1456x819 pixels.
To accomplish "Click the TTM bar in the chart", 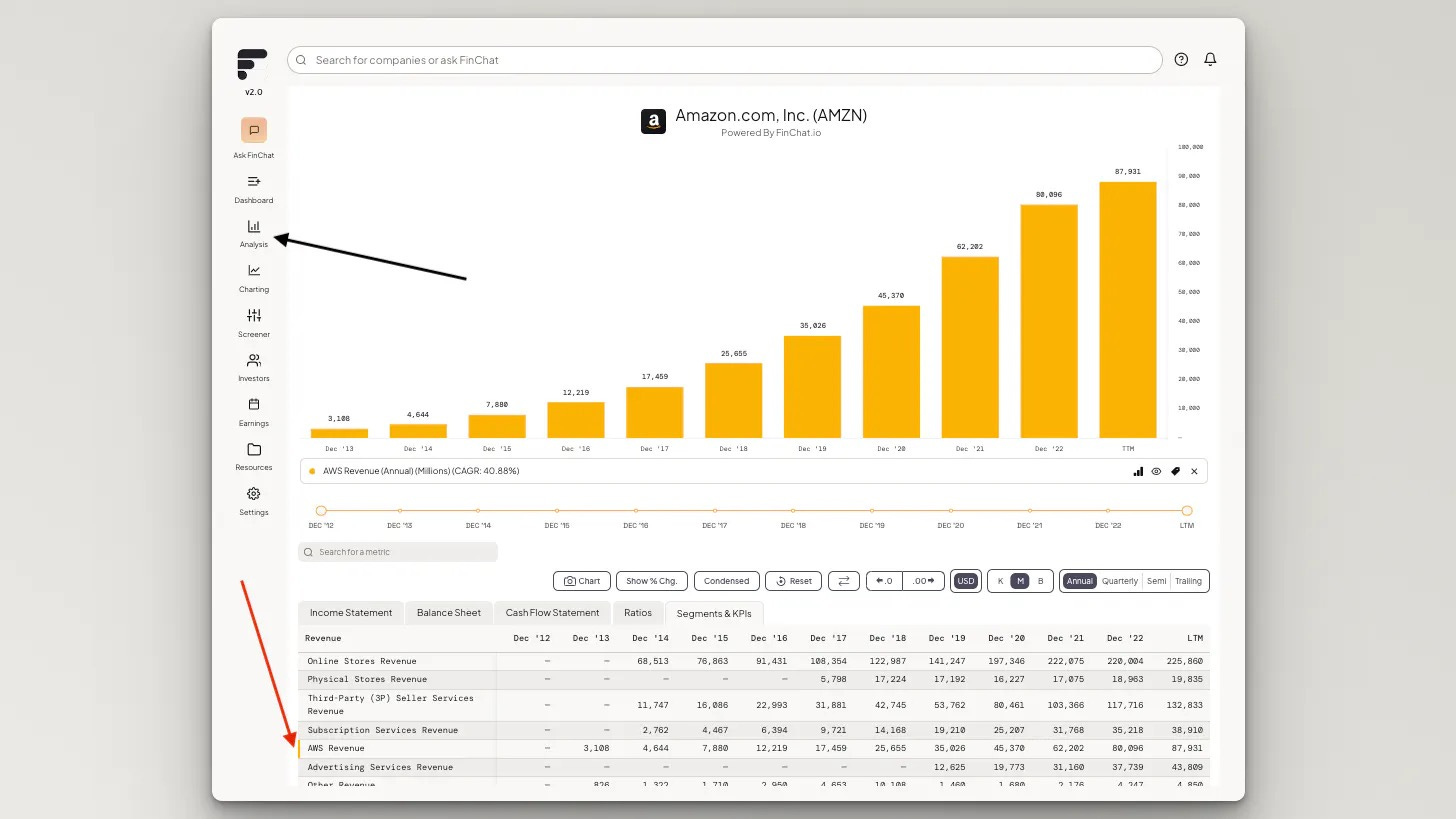I will 1128,310.
